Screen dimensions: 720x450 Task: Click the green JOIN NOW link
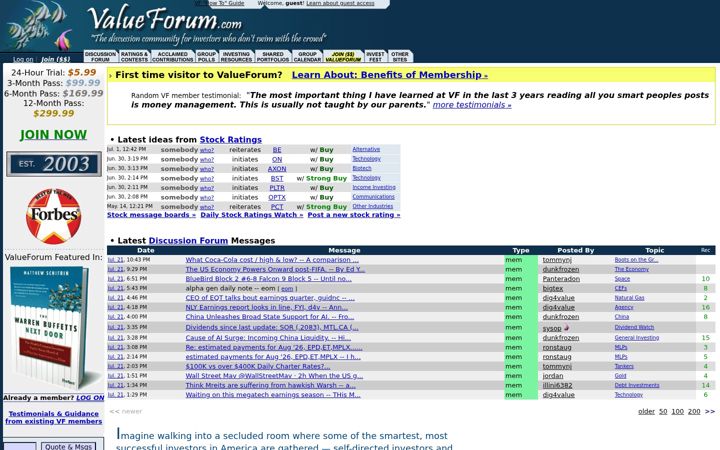click(53, 135)
